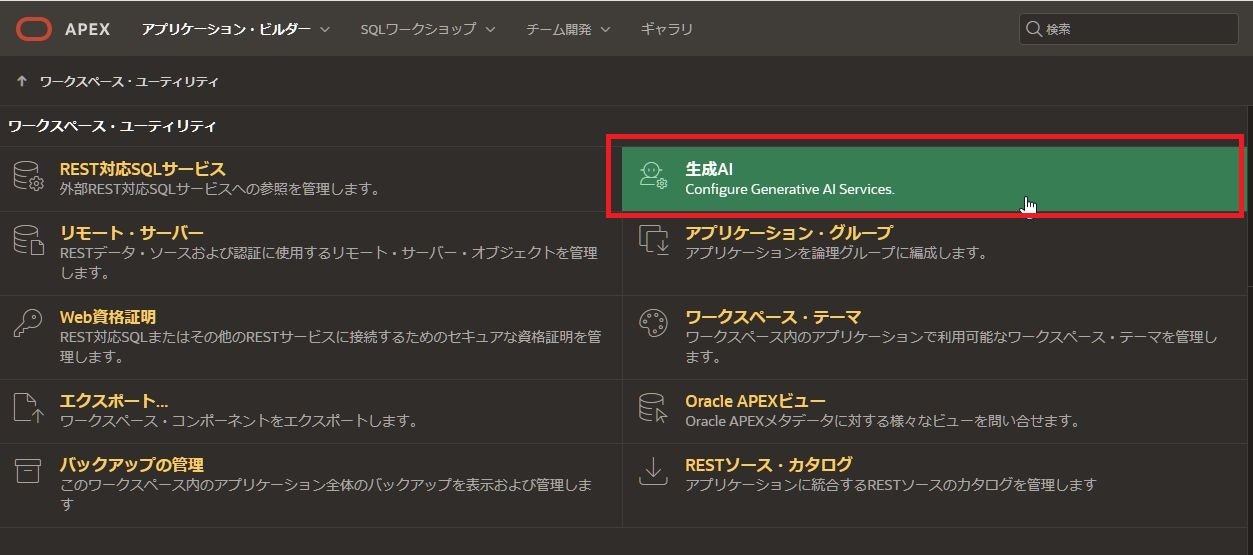Screen dimensions: 1253x555
Task: Go to the ギャラリ menu item
Action: point(667,29)
